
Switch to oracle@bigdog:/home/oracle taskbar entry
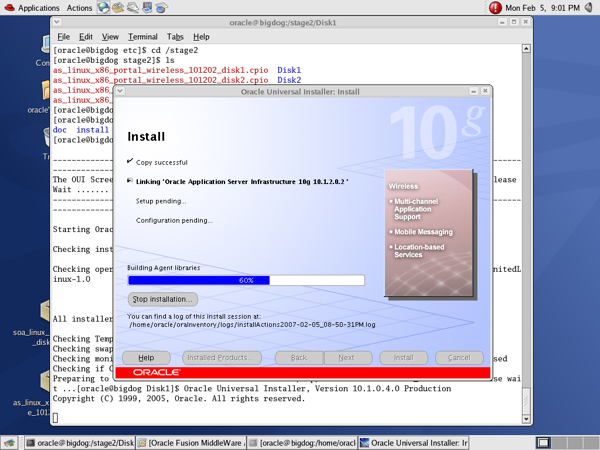coord(302,443)
